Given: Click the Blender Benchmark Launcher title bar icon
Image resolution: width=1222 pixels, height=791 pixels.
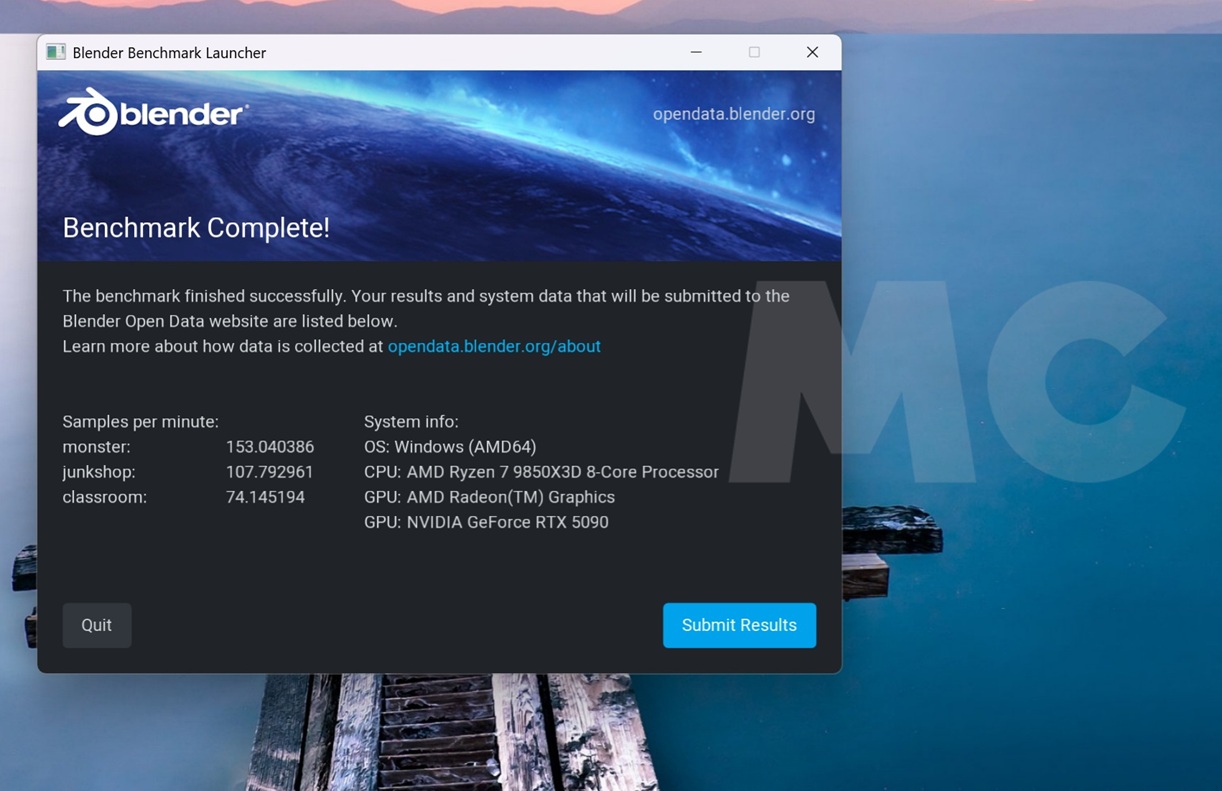Looking at the screenshot, I should point(56,52).
